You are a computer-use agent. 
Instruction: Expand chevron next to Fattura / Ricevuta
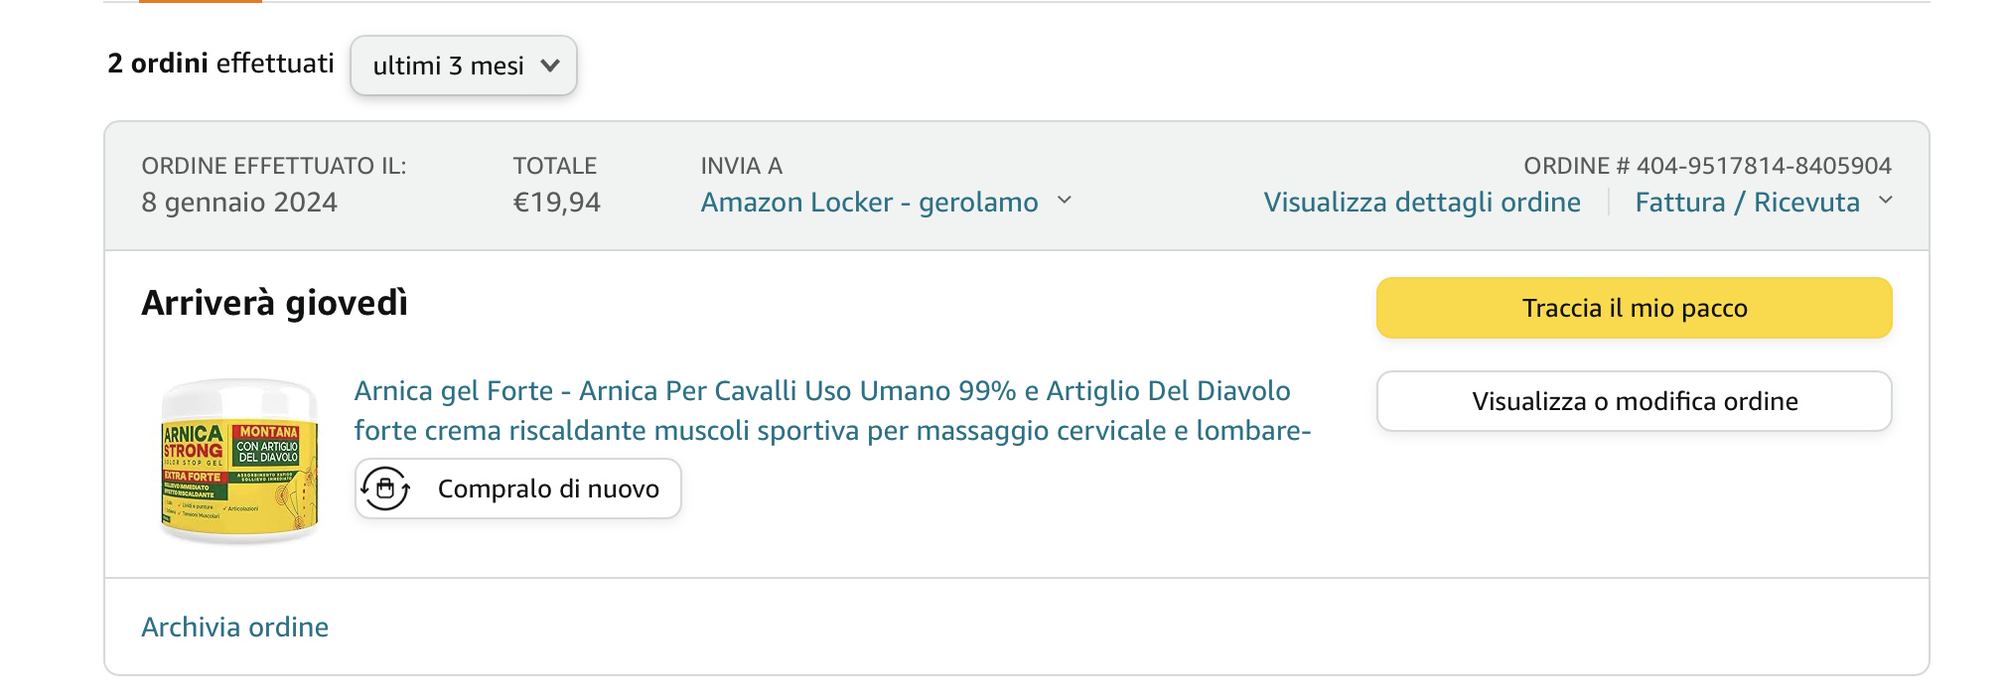point(1885,200)
